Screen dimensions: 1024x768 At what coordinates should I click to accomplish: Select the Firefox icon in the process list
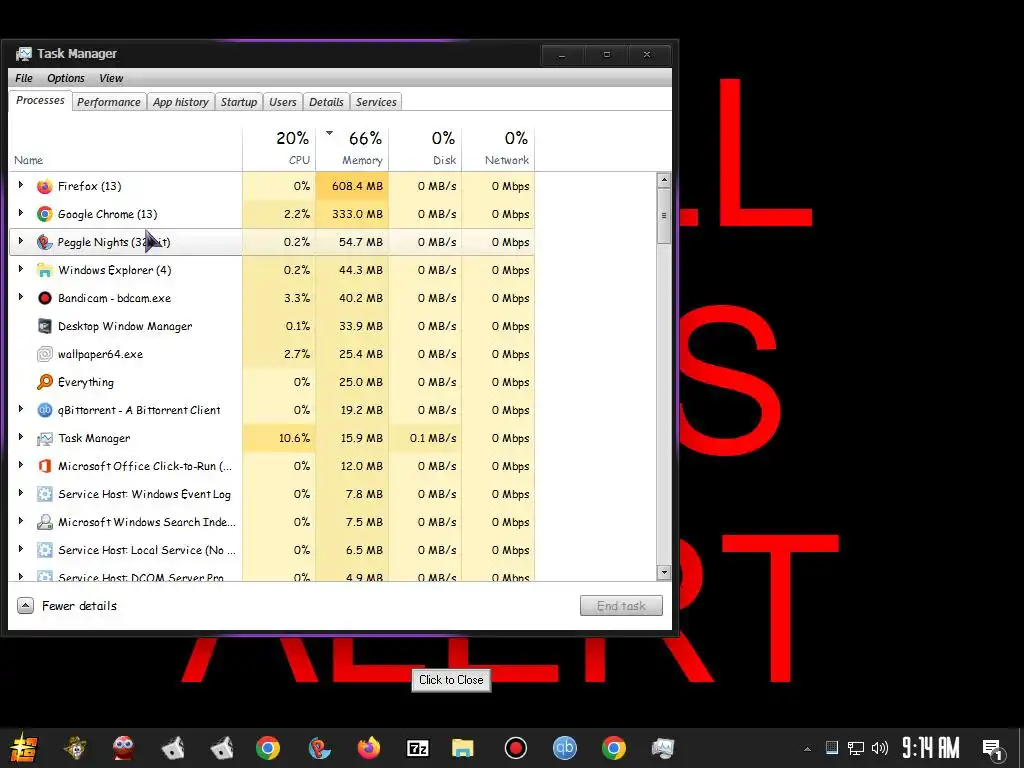pyautogui.click(x=44, y=186)
